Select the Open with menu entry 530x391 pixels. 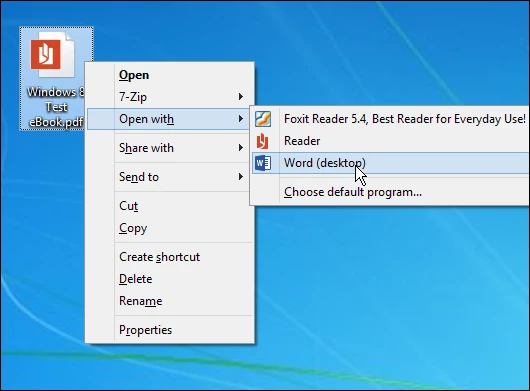(169, 119)
